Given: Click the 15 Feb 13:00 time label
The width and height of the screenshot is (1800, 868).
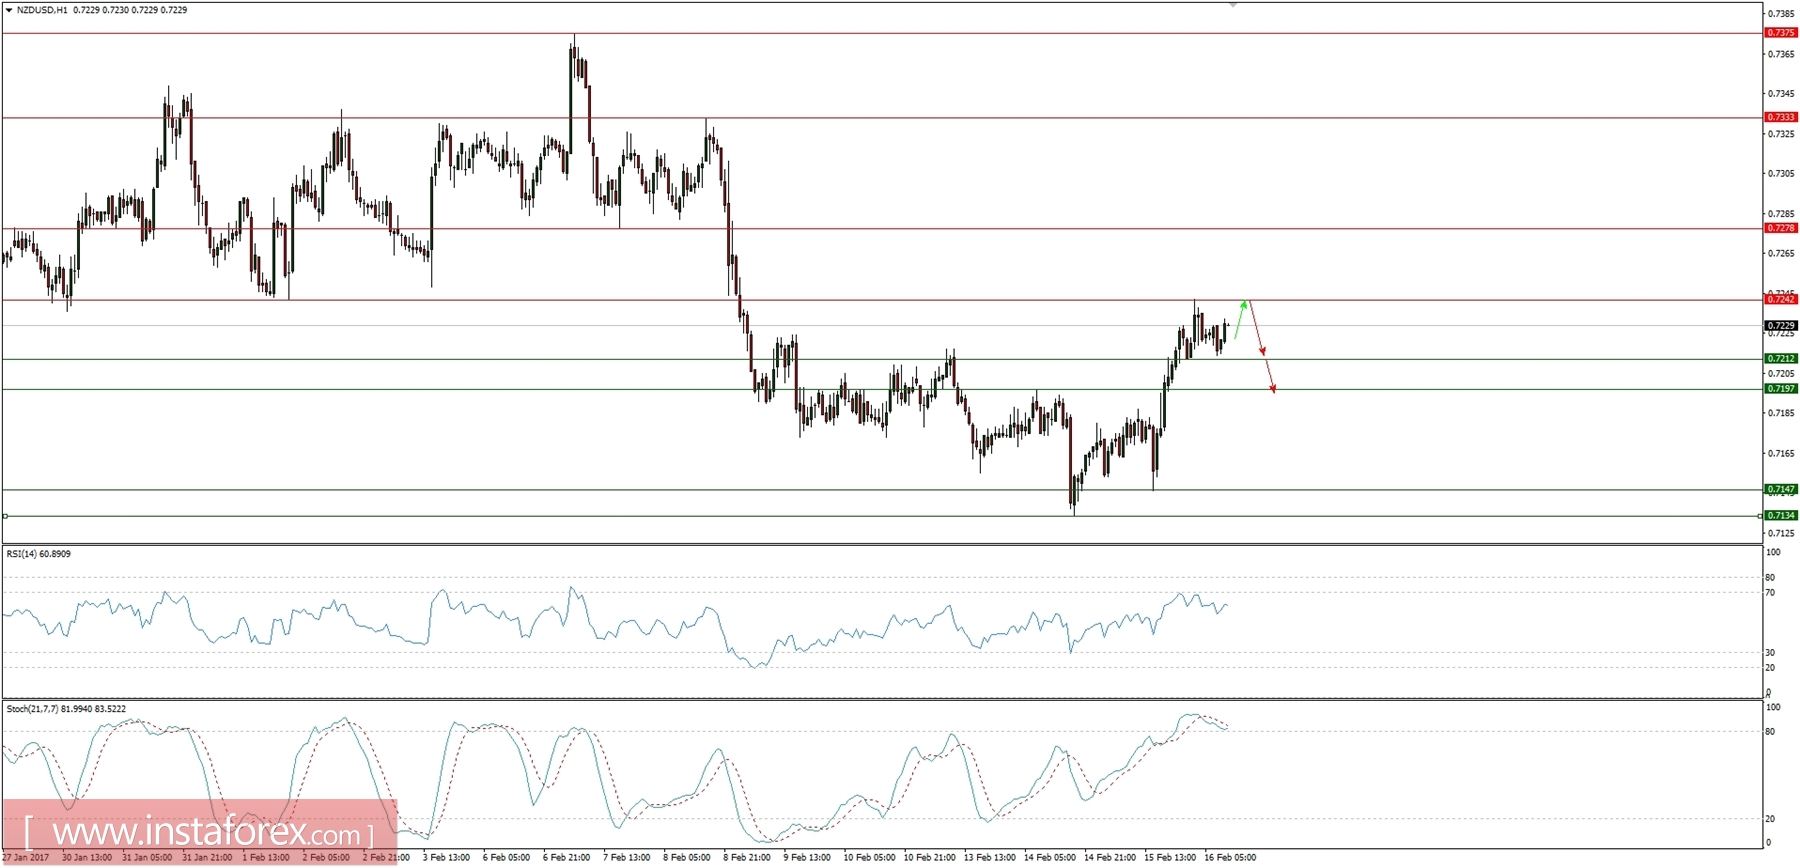Looking at the screenshot, I should (1170, 857).
